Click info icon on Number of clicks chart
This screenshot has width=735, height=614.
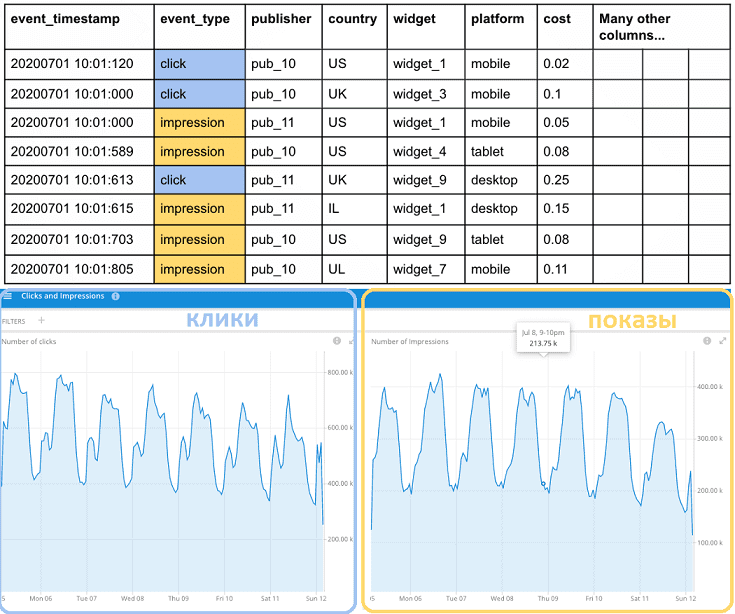coord(336,341)
